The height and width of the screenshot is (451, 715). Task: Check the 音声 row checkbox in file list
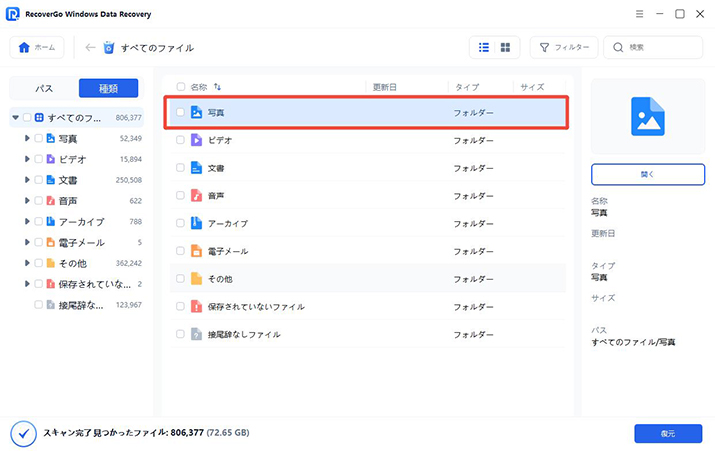[180, 196]
